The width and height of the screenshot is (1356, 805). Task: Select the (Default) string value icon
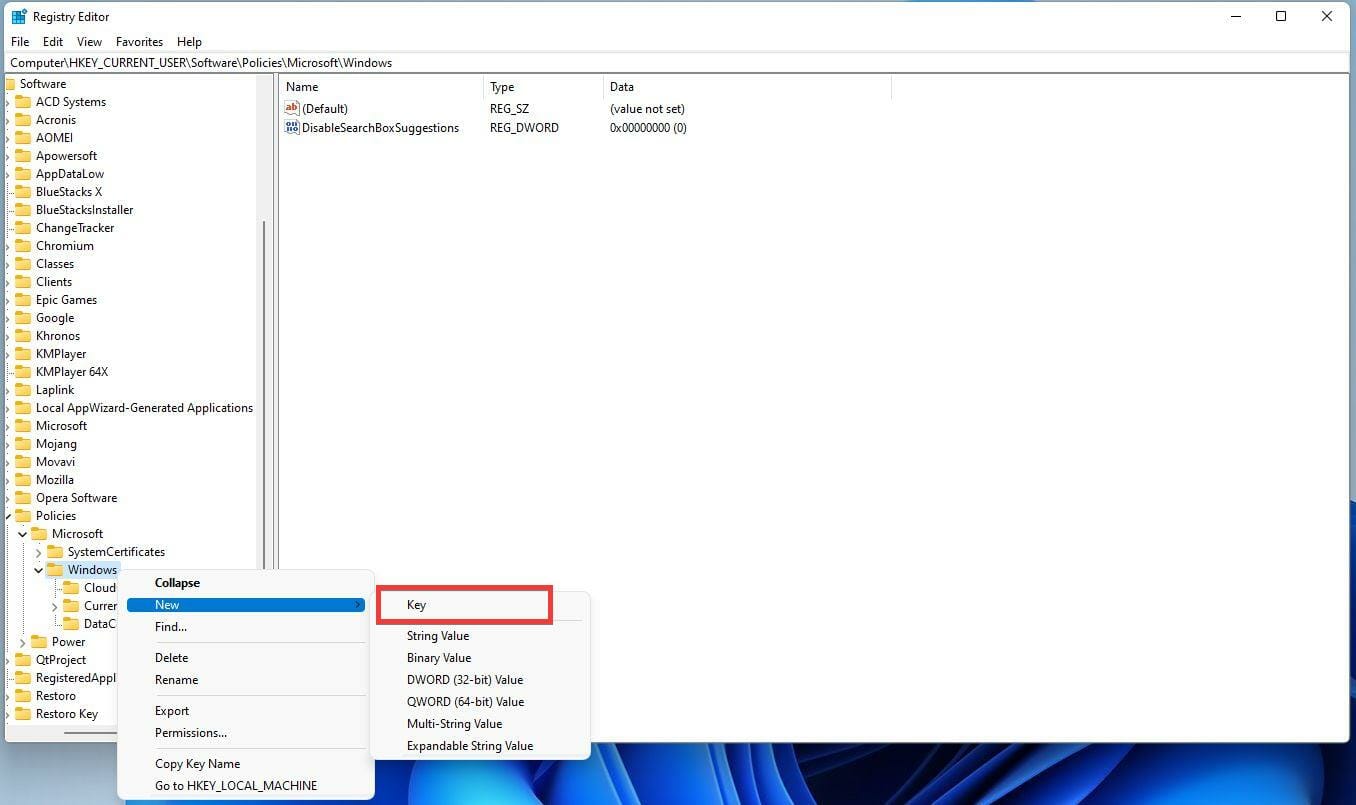291,108
